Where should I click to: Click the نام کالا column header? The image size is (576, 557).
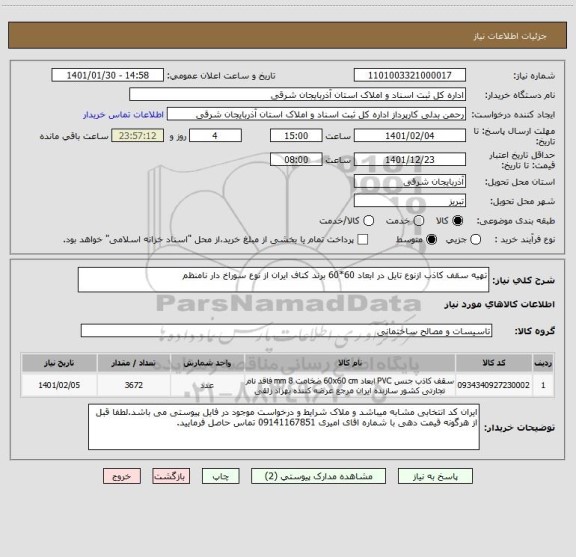point(350,363)
